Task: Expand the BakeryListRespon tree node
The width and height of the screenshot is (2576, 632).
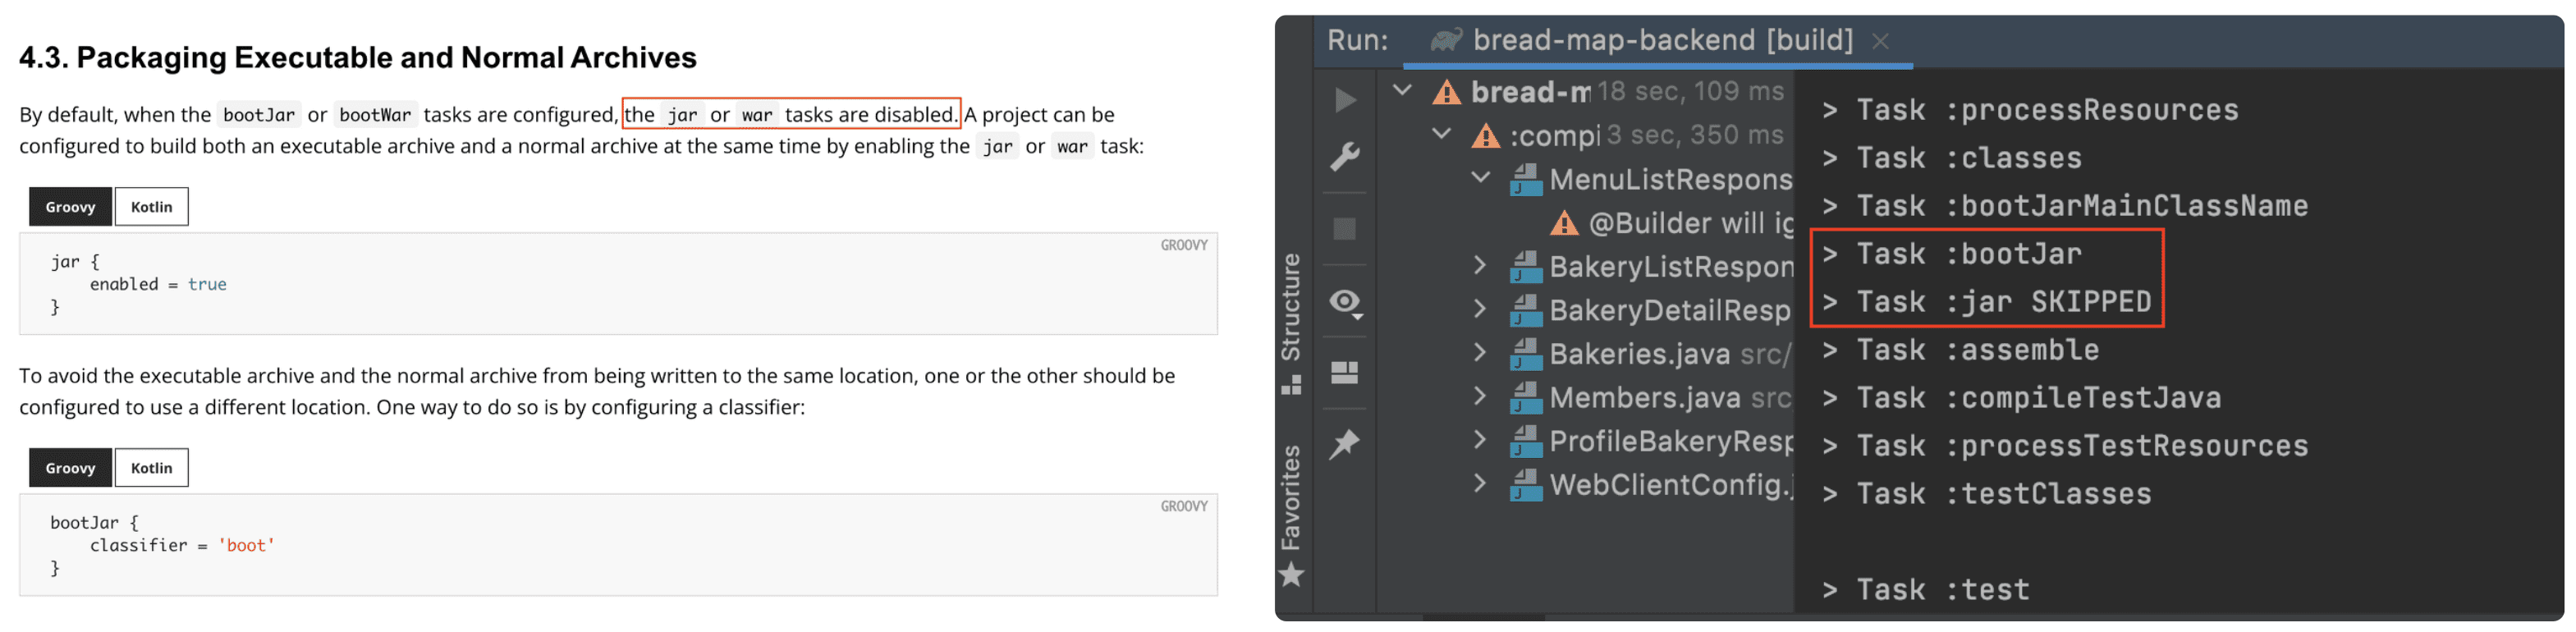Action: 1481,266
